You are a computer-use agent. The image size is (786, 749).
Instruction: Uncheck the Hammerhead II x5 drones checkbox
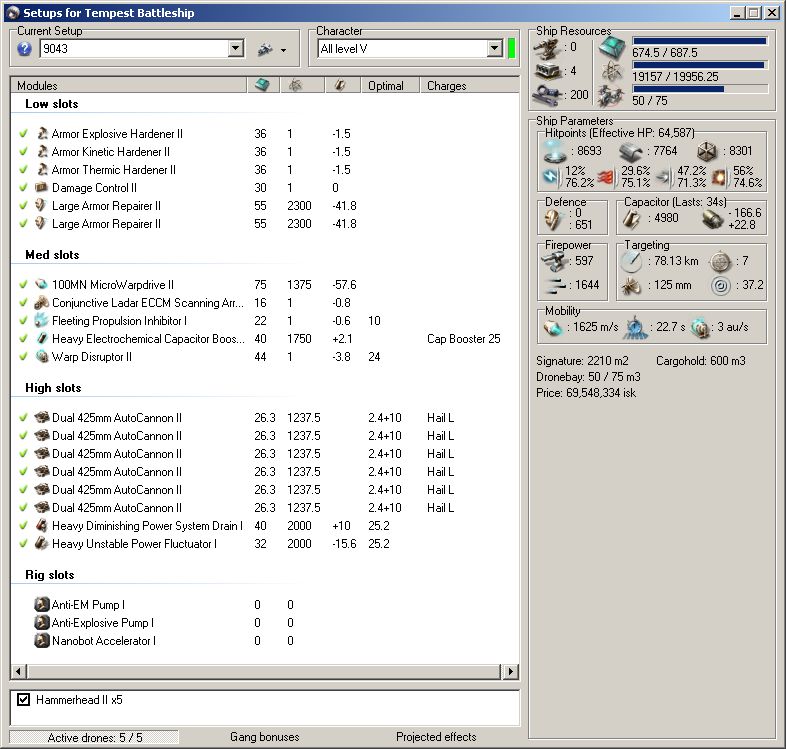point(24,699)
